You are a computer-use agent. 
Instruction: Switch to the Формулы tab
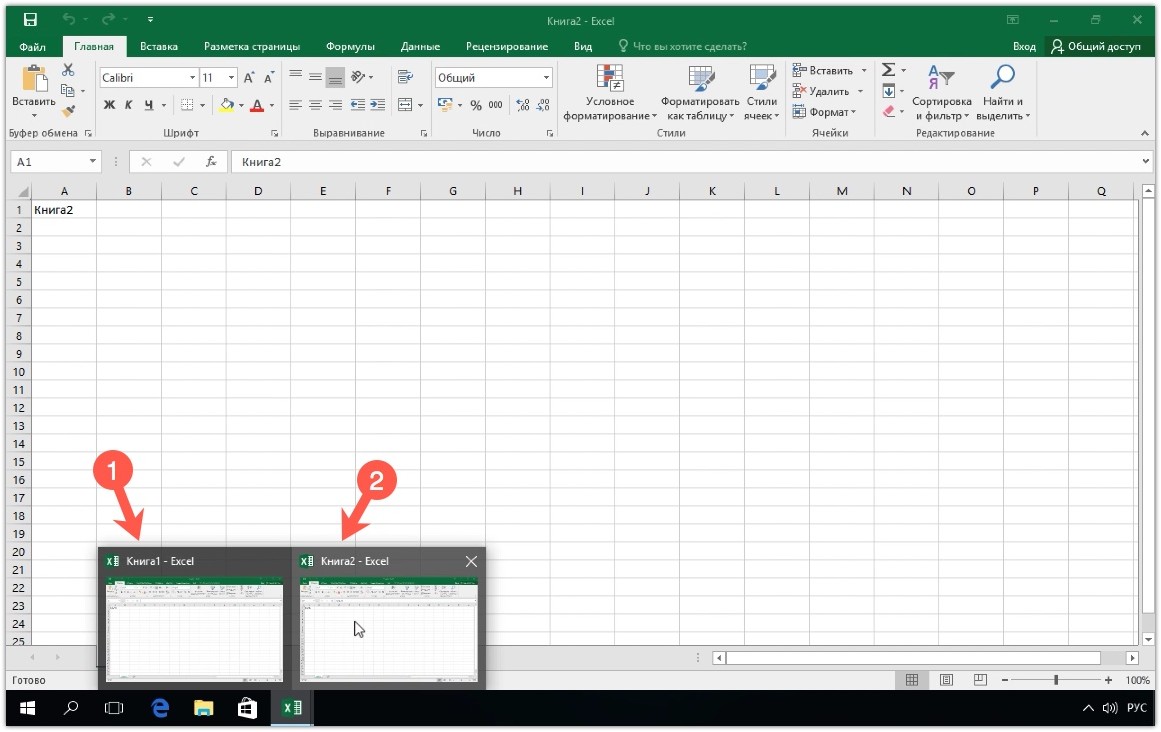coord(350,47)
